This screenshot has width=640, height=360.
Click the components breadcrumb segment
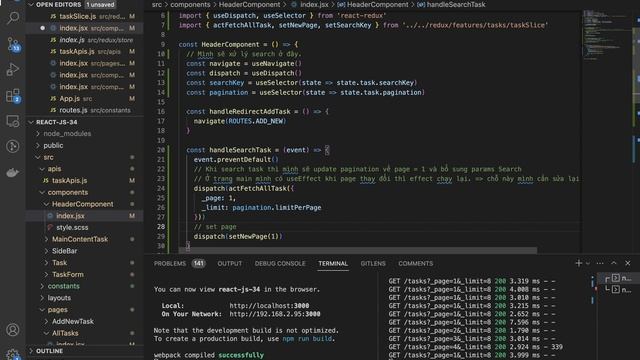point(190,4)
